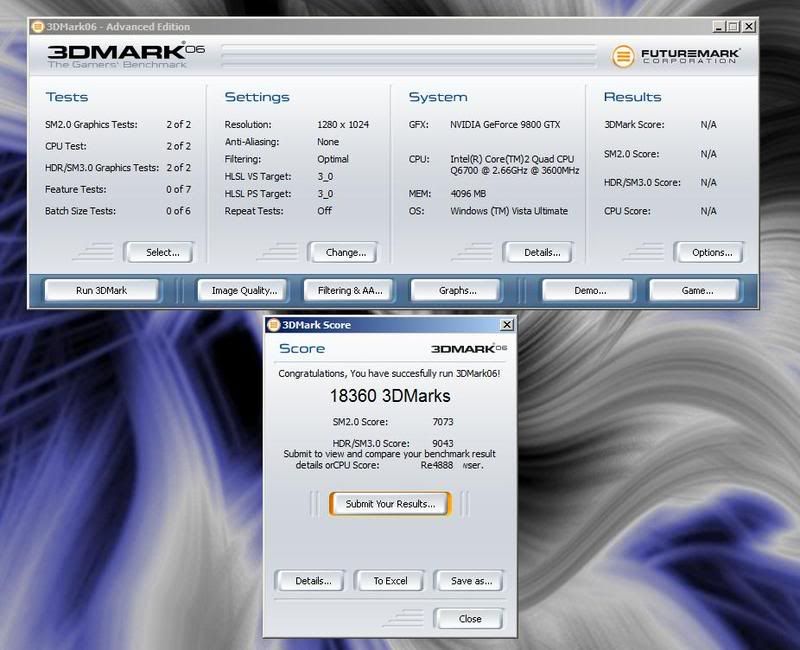Image resolution: width=800 pixels, height=650 pixels.
Task: Click the NVIDIA GeForce 9800 GTX text
Action: [505, 124]
